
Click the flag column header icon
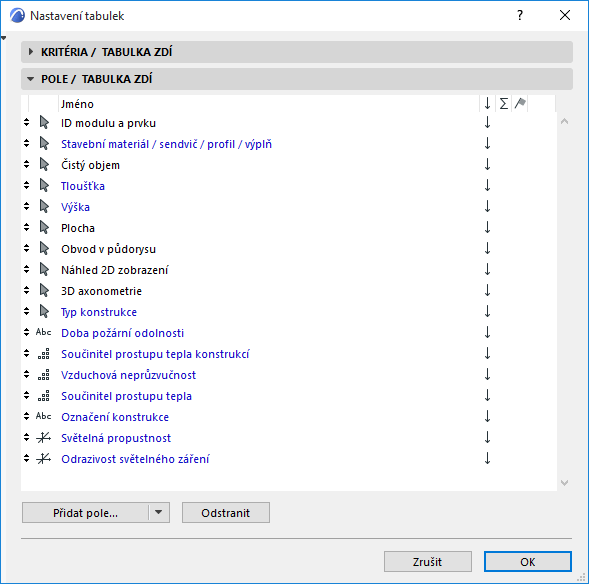[520, 103]
